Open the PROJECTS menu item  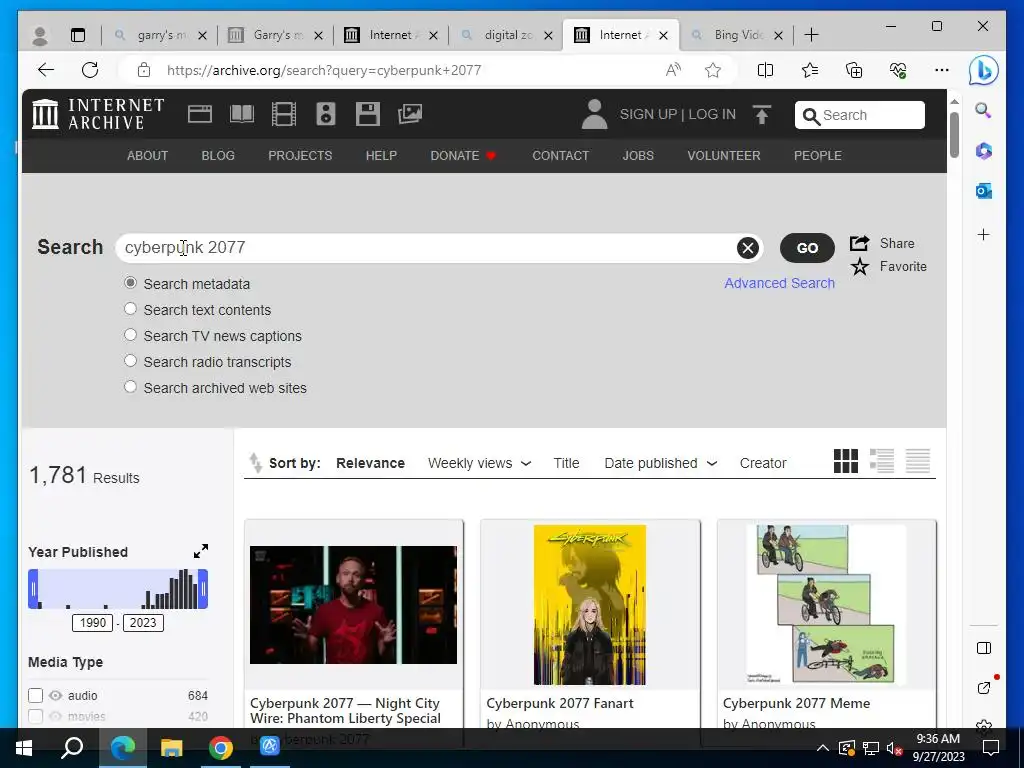pyautogui.click(x=300, y=155)
